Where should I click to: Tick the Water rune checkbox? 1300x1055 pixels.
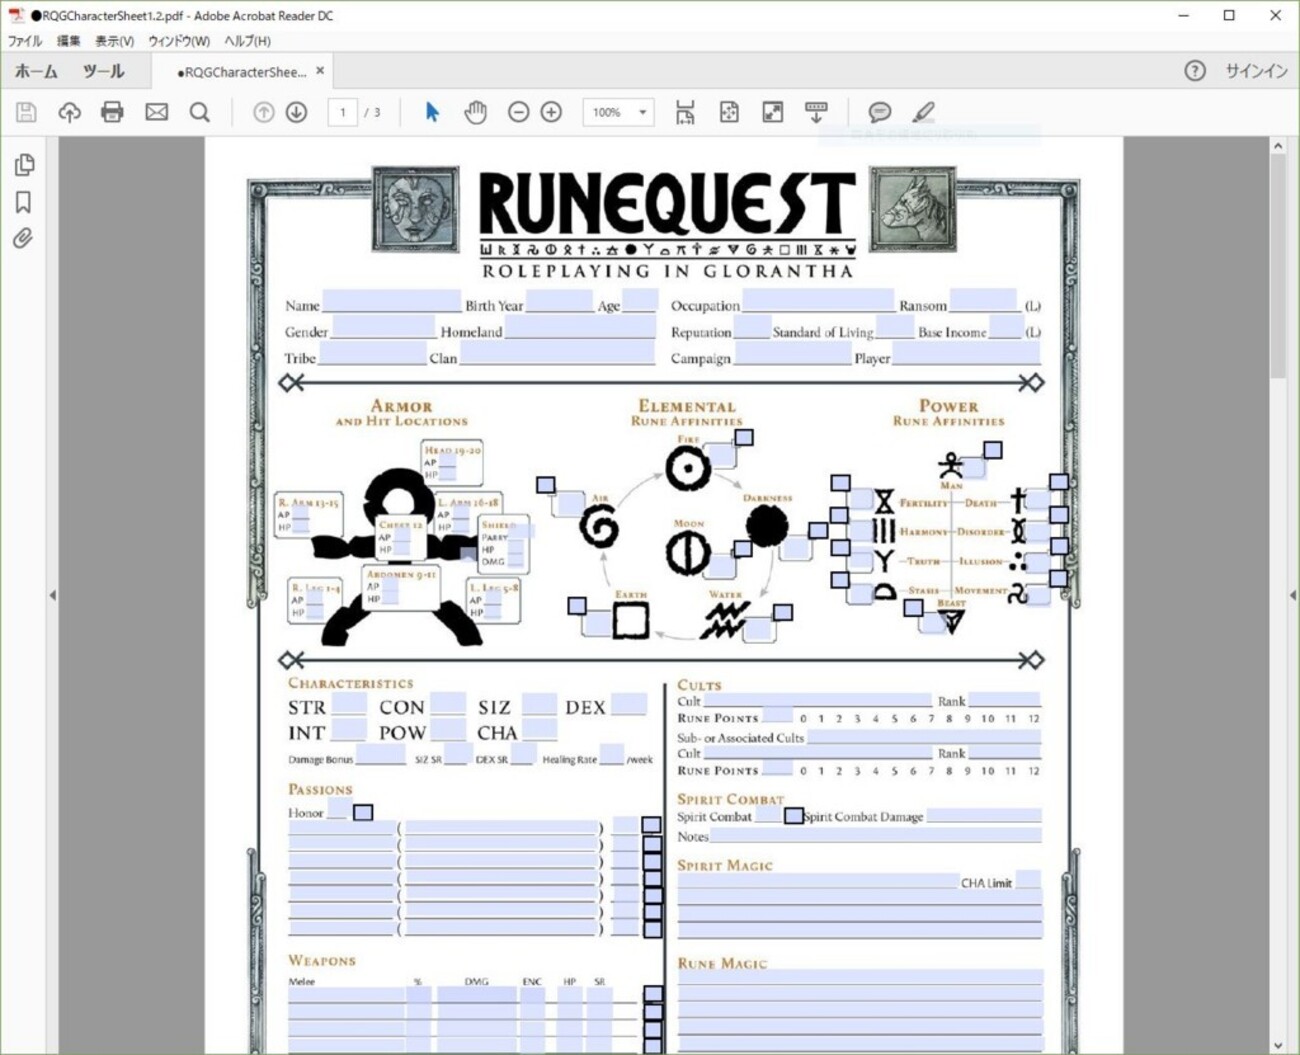[x=783, y=612]
